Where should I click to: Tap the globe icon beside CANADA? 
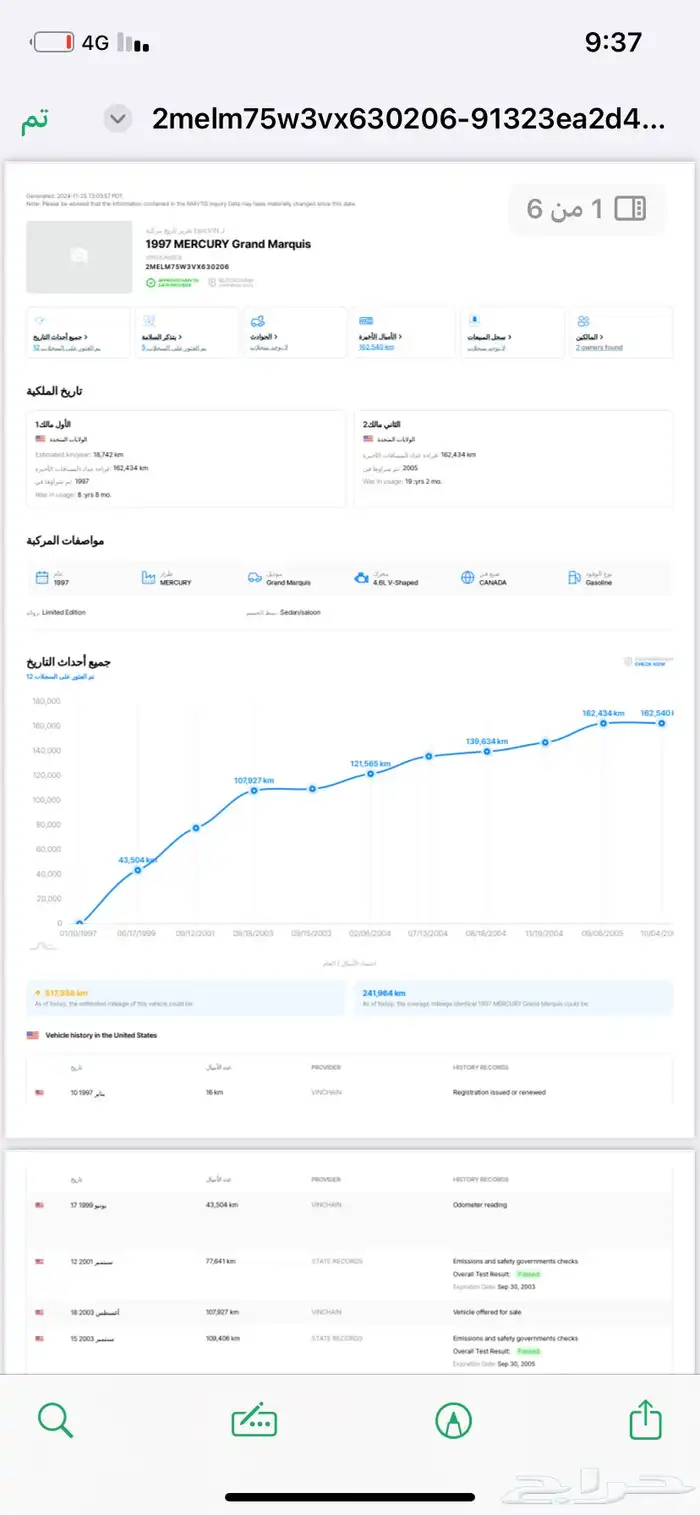tap(468, 577)
